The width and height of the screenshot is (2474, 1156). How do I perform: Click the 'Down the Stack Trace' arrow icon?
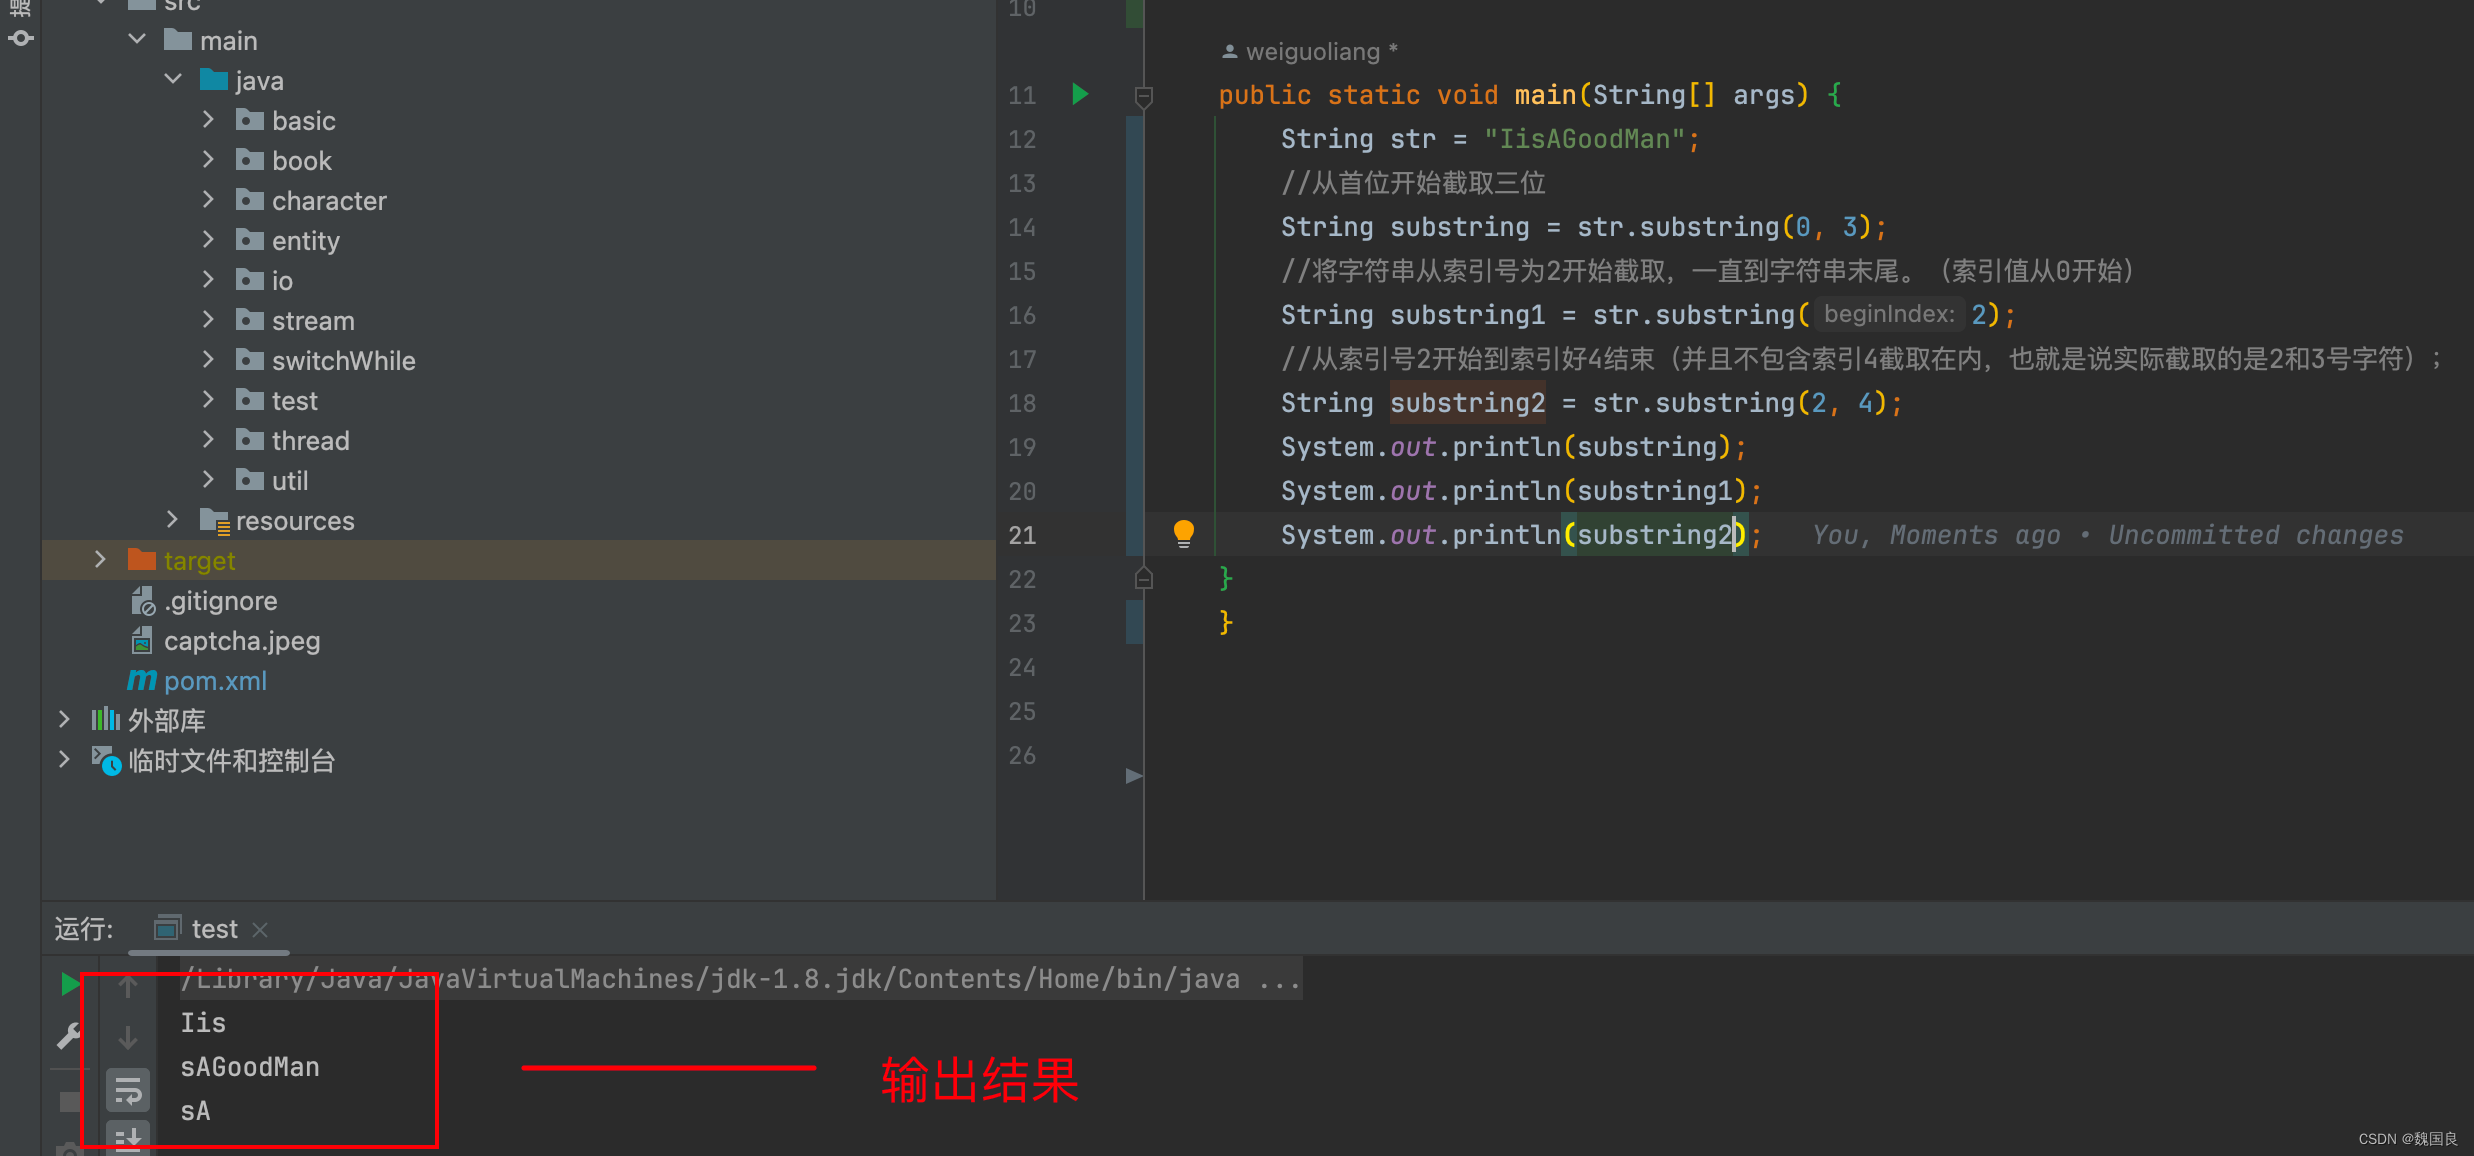pos(128,1037)
